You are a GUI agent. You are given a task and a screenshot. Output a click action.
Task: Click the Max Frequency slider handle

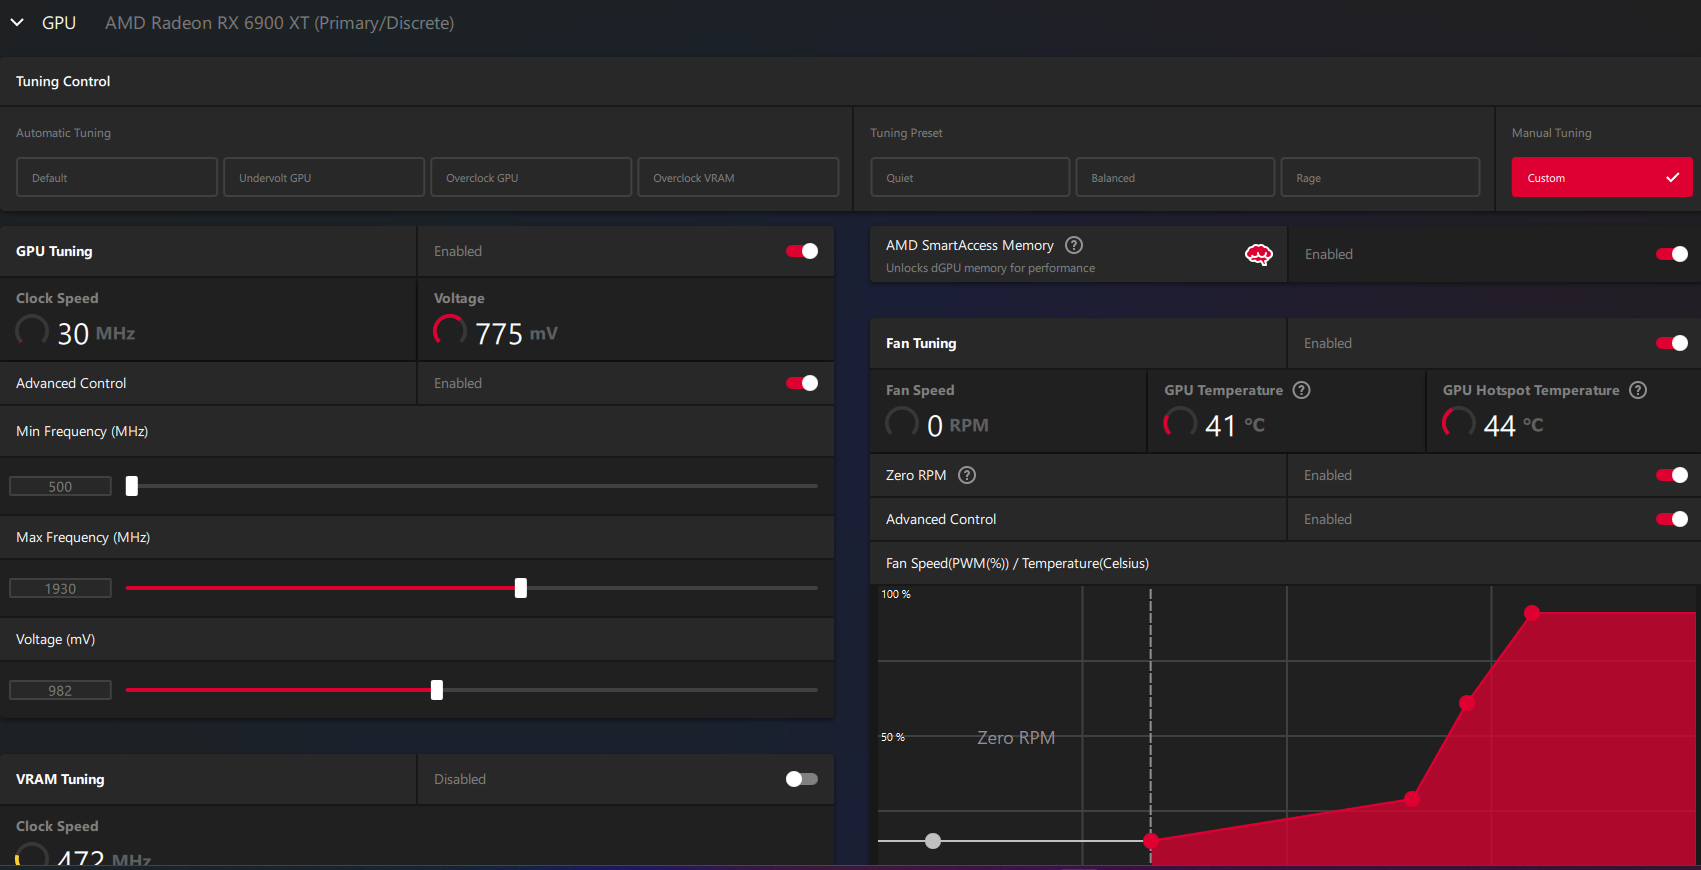pos(521,588)
